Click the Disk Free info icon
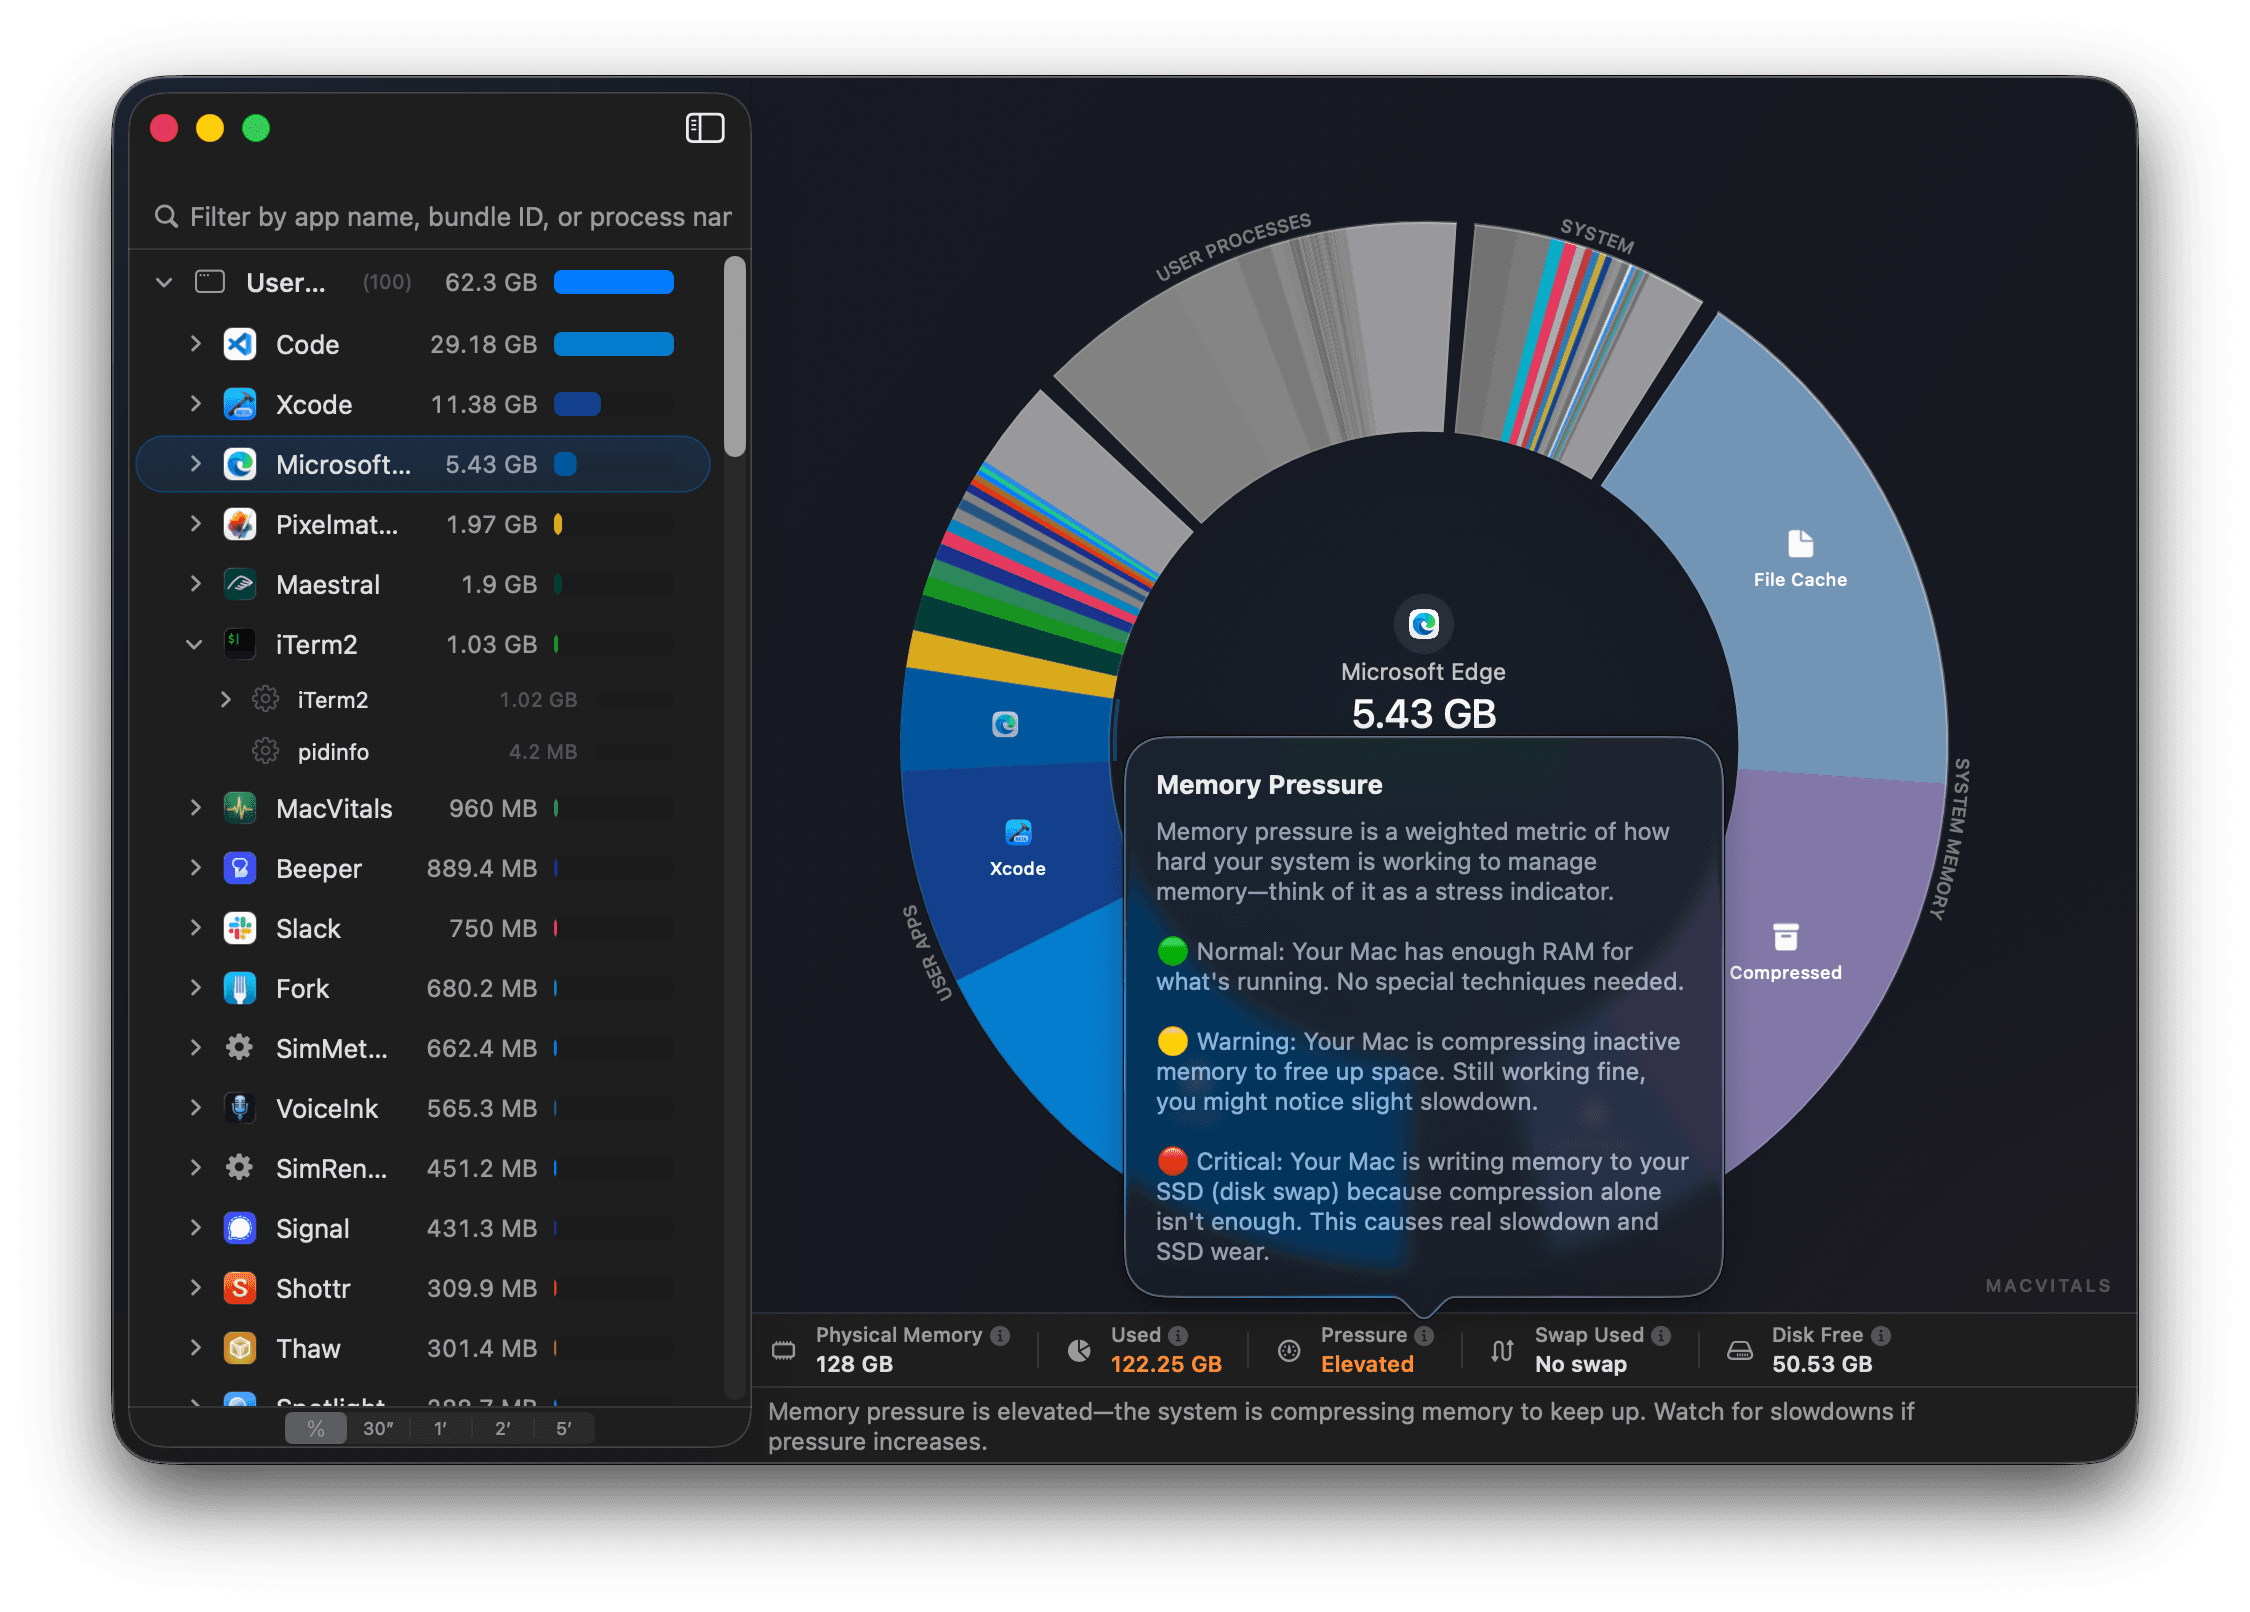Viewport: 2250px width, 1612px height. coord(1881,1335)
